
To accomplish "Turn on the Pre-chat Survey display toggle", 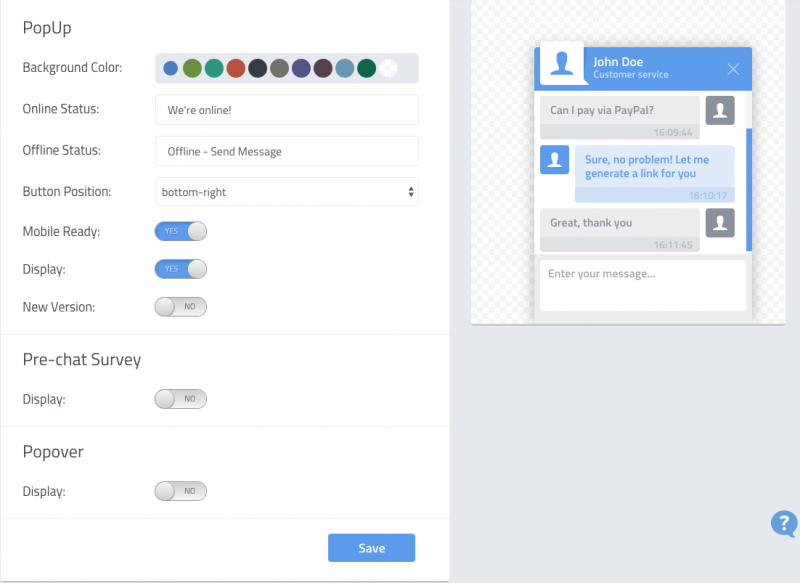I will 180,399.
